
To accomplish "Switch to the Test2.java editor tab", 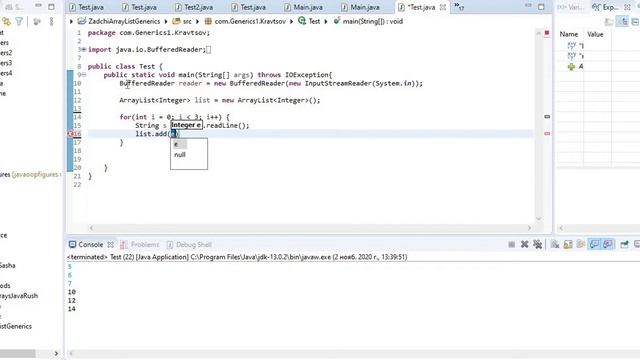I will coord(194,7).
